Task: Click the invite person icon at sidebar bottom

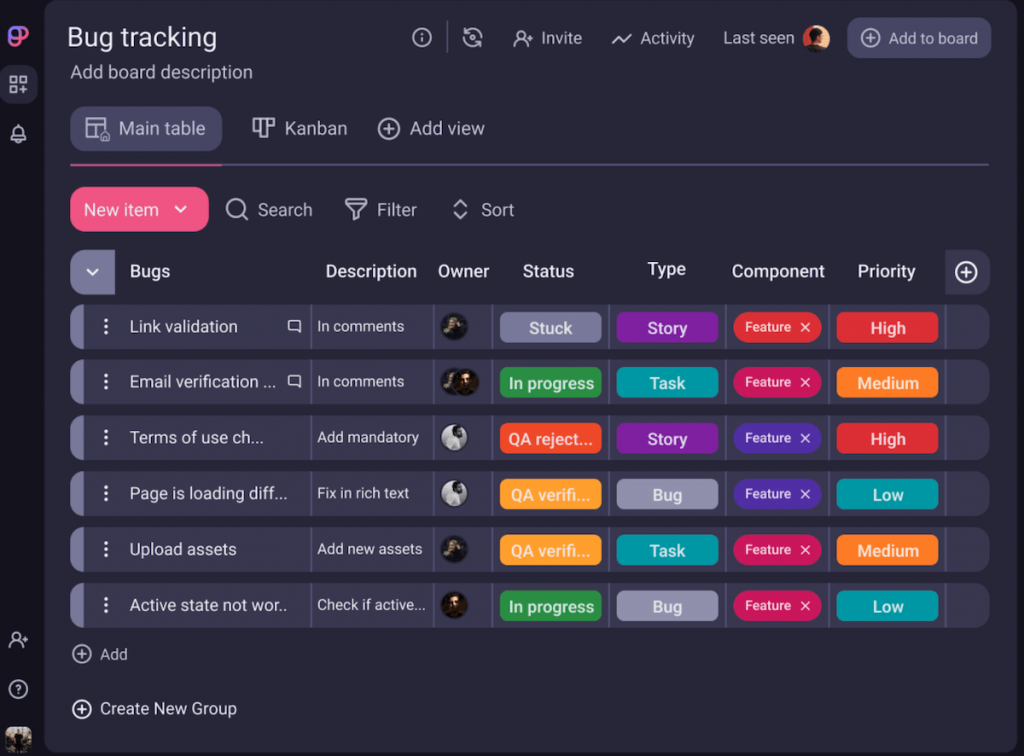Action: point(18,640)
